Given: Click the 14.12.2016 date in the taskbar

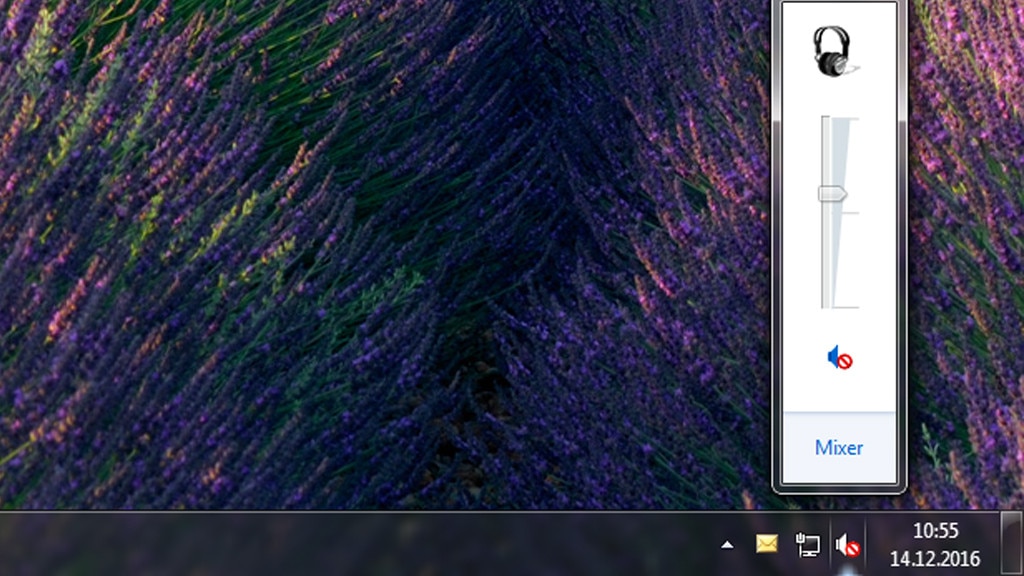Looking at the screenshot, I should (935, 558).
